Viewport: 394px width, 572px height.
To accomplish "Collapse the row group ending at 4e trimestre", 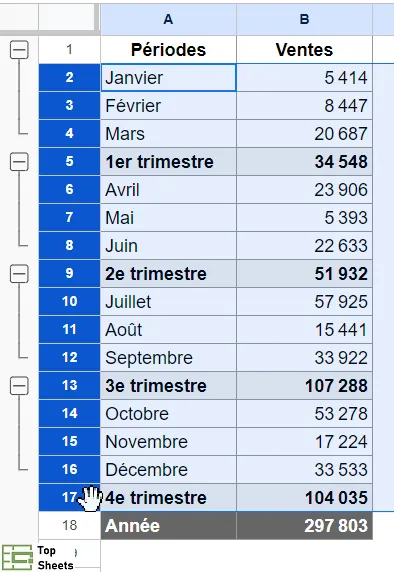I will (x=19, y=386).
